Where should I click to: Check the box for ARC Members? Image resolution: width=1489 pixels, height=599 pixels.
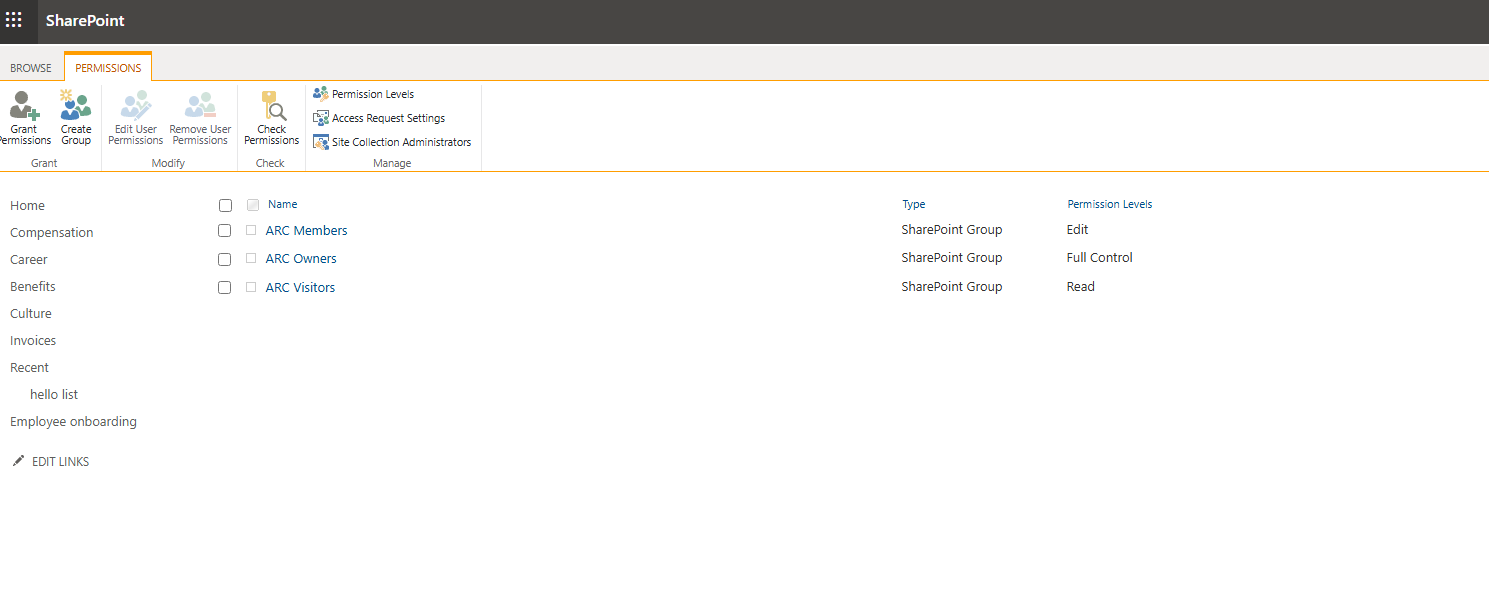tap(225, 231)
